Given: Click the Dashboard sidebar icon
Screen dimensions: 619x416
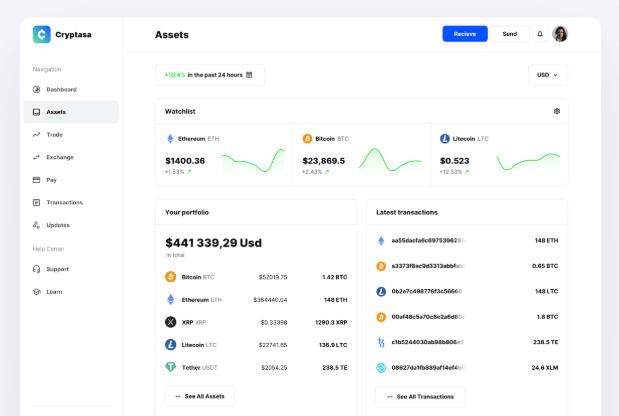Looking at the screenshot, I should tap(36, 90).
